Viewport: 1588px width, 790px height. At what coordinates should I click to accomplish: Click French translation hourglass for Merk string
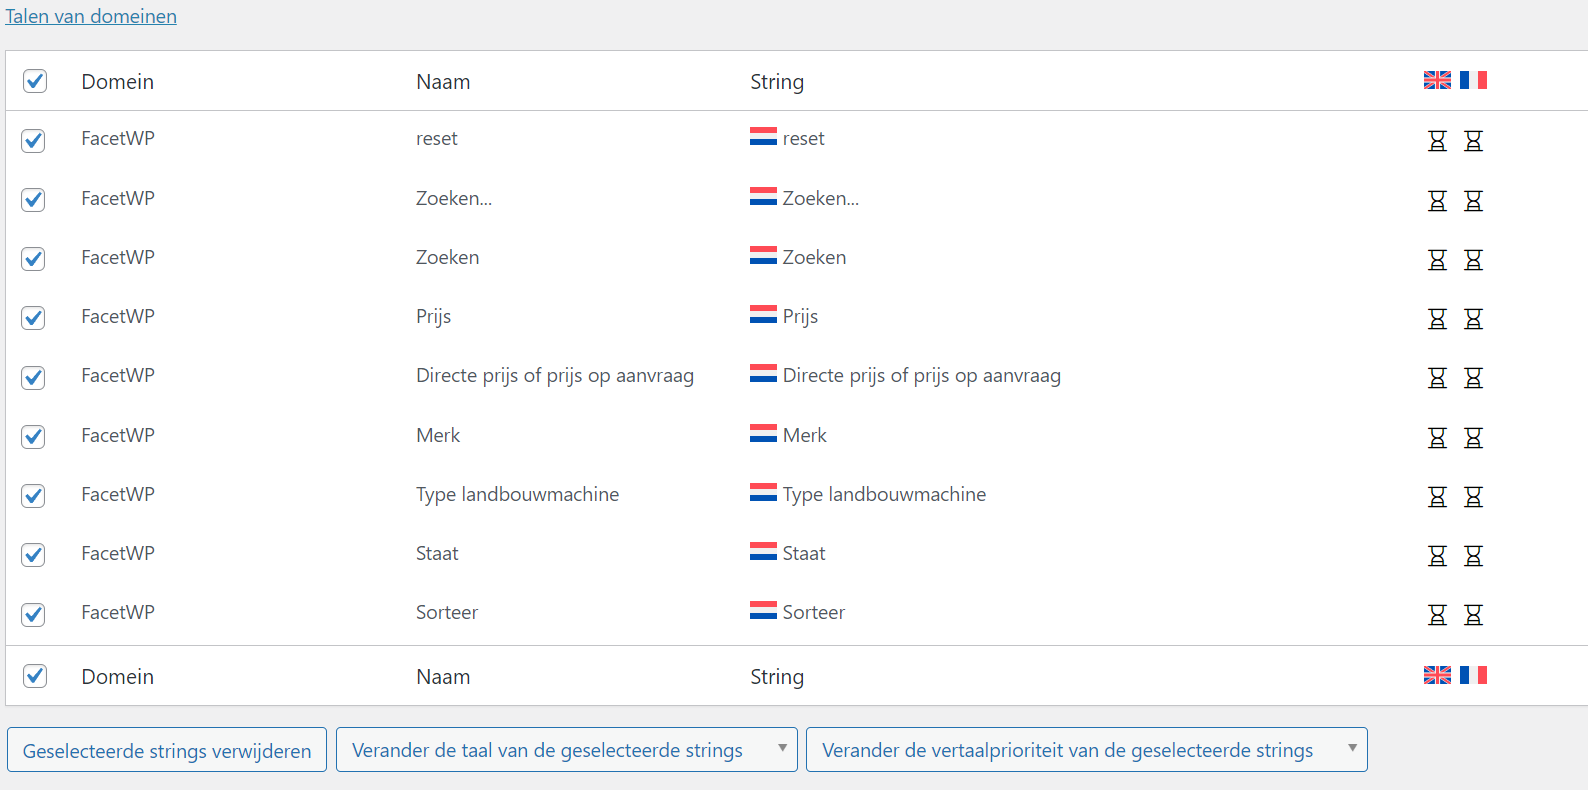(1473, 438)
